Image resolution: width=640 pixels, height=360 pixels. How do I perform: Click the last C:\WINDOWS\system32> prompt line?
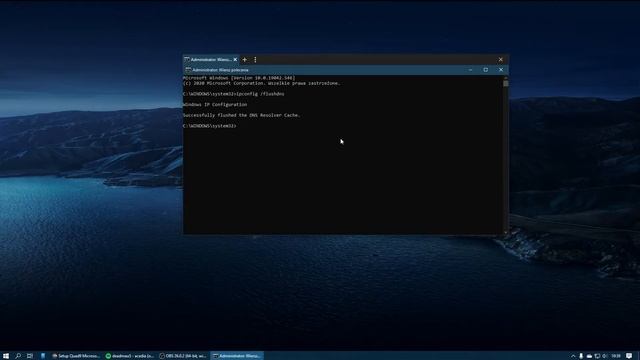pos(210,126)
